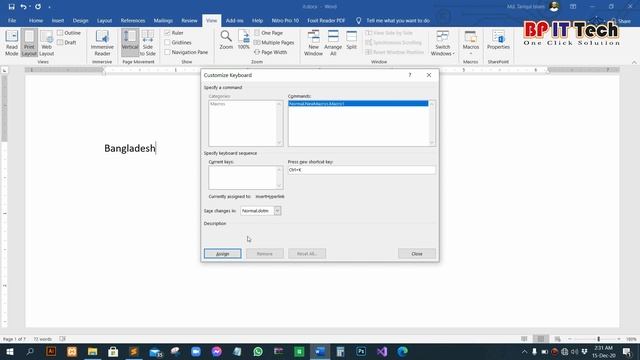Viewport: 640px width, 360px height.
Task: Adjust the zoom slider in status bar
Action: click(x=598, y=339)
